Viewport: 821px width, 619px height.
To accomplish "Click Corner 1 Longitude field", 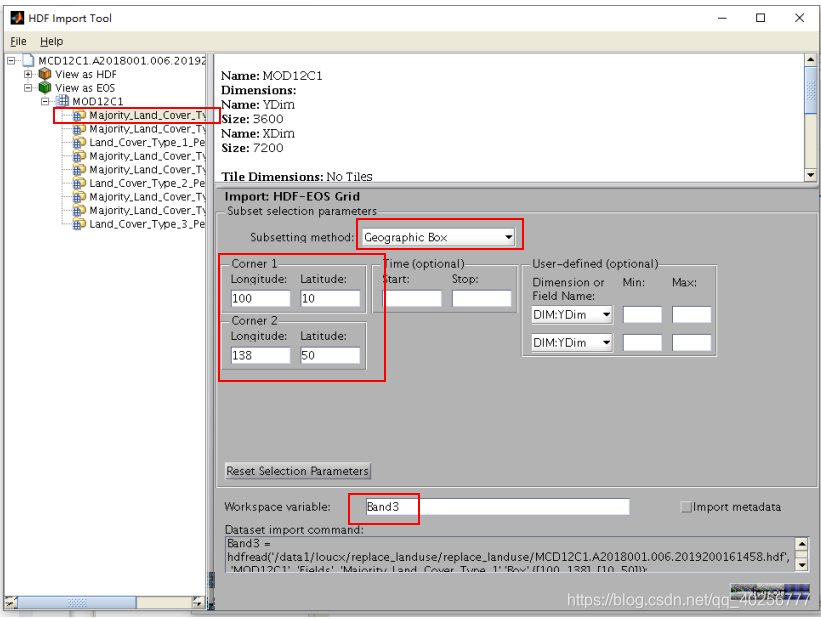I will point(260,299).
